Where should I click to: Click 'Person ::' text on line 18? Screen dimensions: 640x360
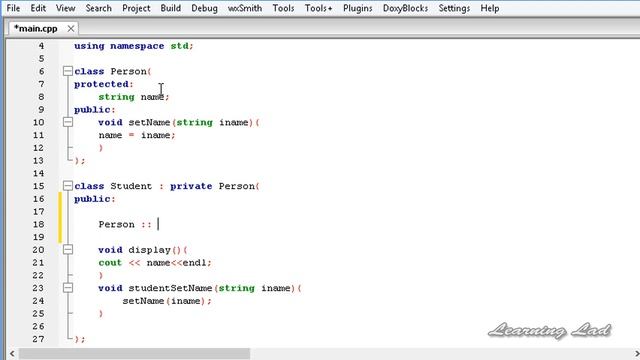click(125, 224)
